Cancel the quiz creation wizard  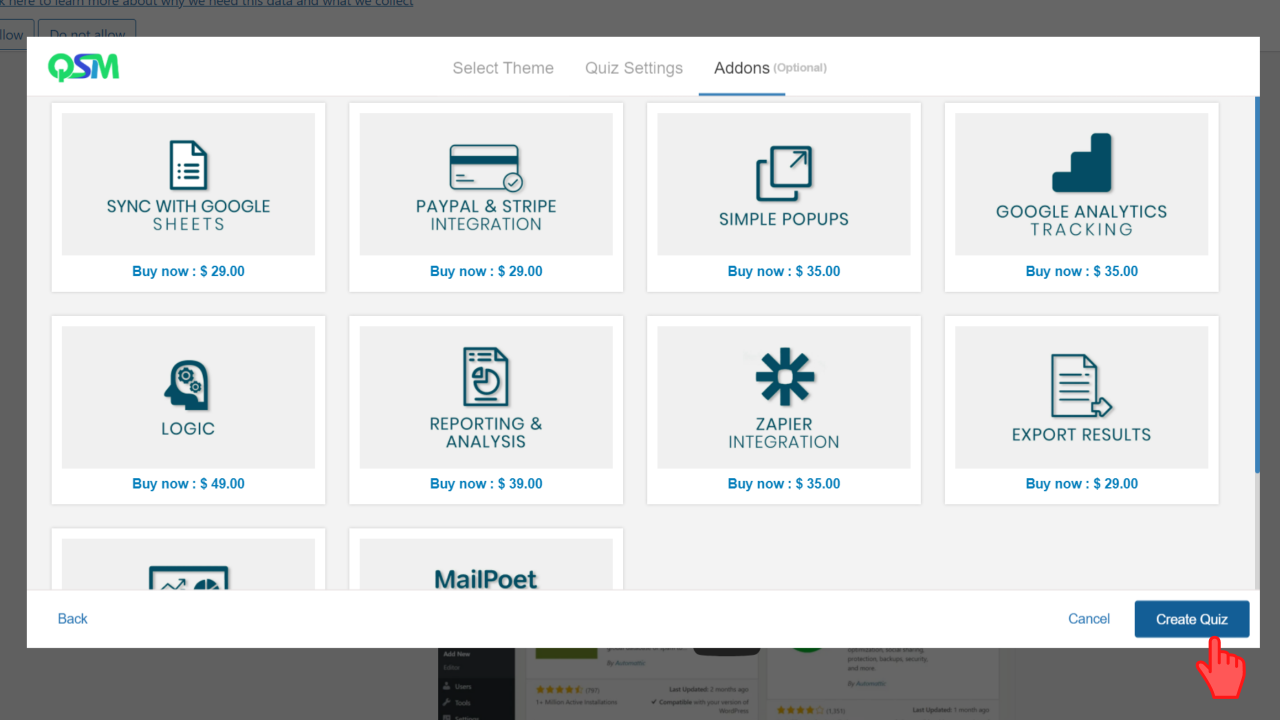coord(1089,619)
